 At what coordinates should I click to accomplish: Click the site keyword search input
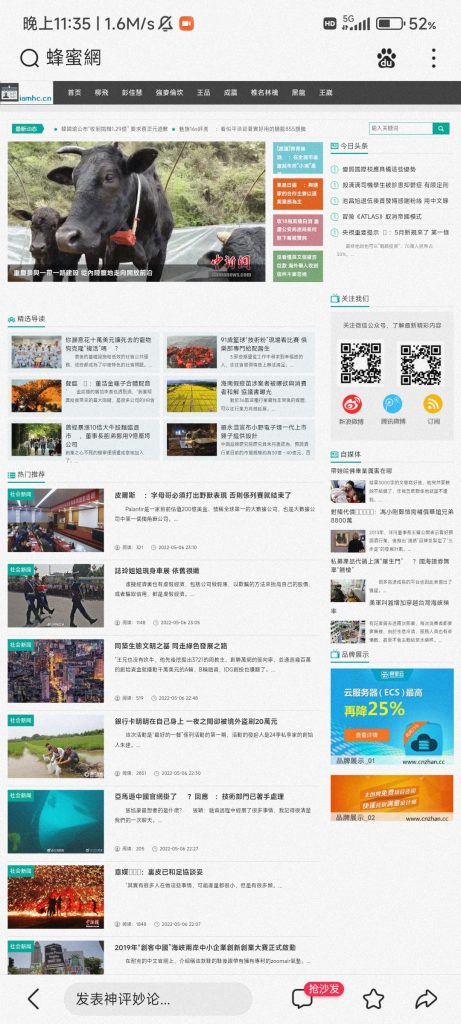[x=401, y=129]
